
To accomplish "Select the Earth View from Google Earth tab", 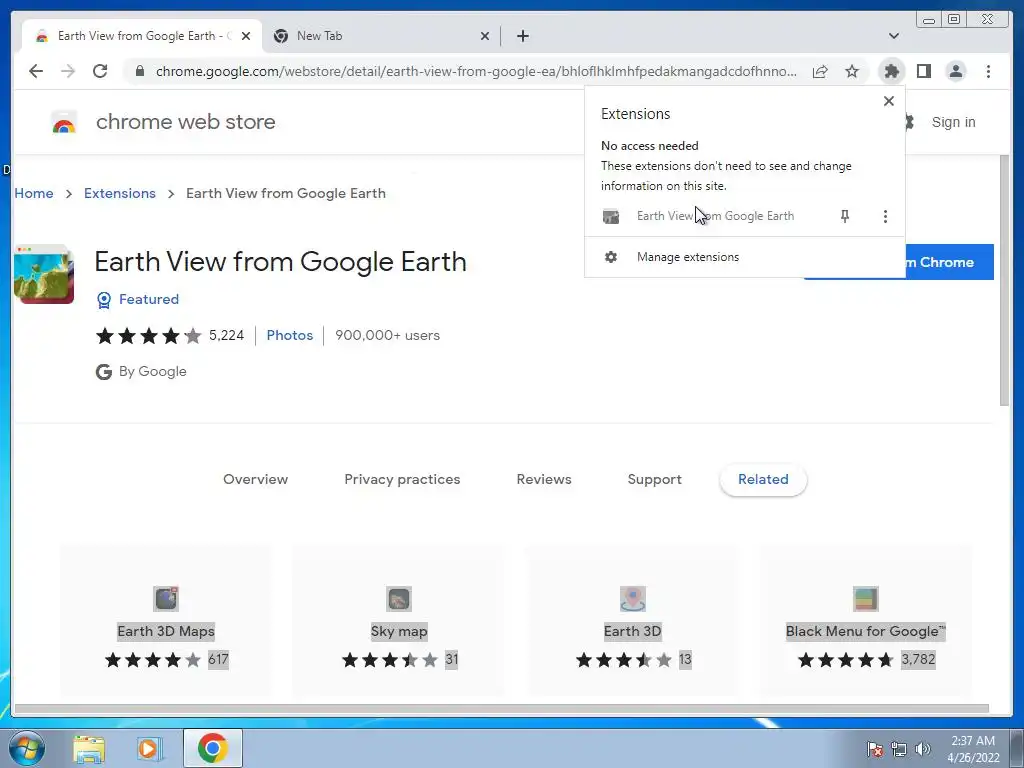I will point(142,36).
